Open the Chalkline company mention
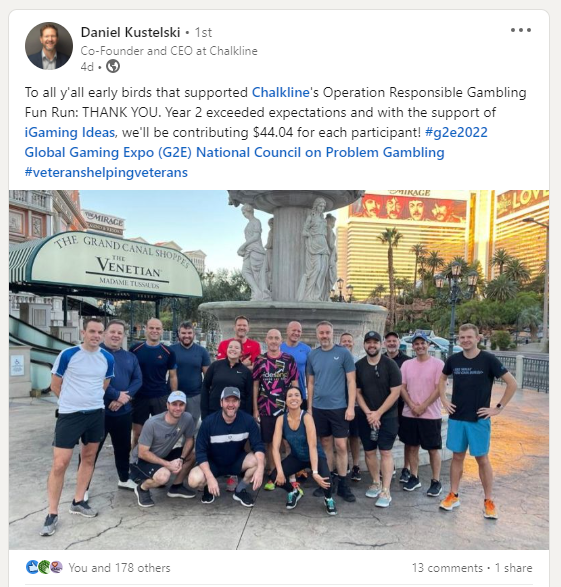This screenshot has width=561, height=587. (280, 92)
